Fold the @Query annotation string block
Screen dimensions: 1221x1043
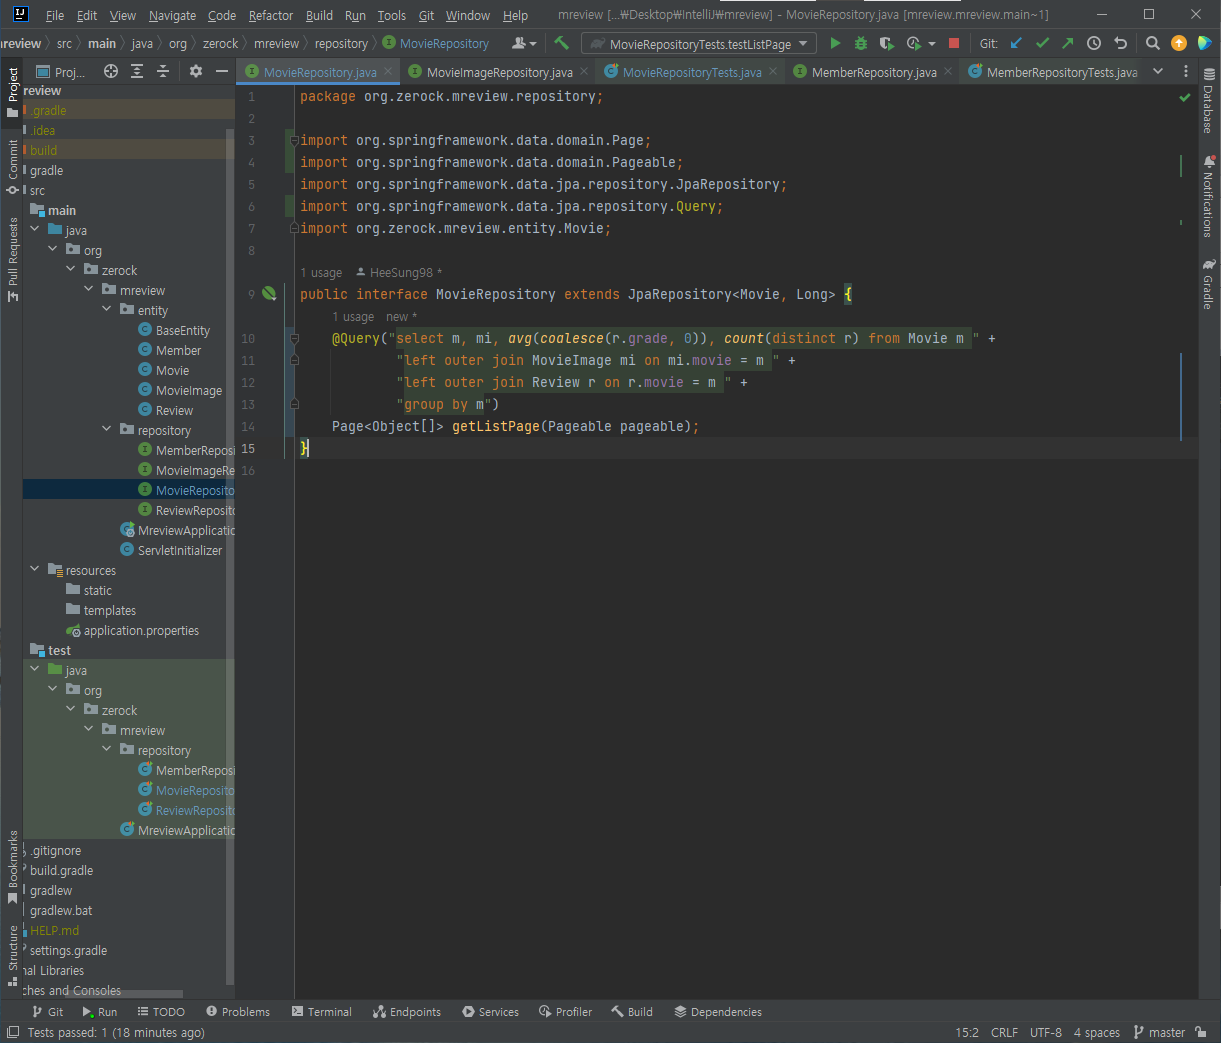click(294, 338)
